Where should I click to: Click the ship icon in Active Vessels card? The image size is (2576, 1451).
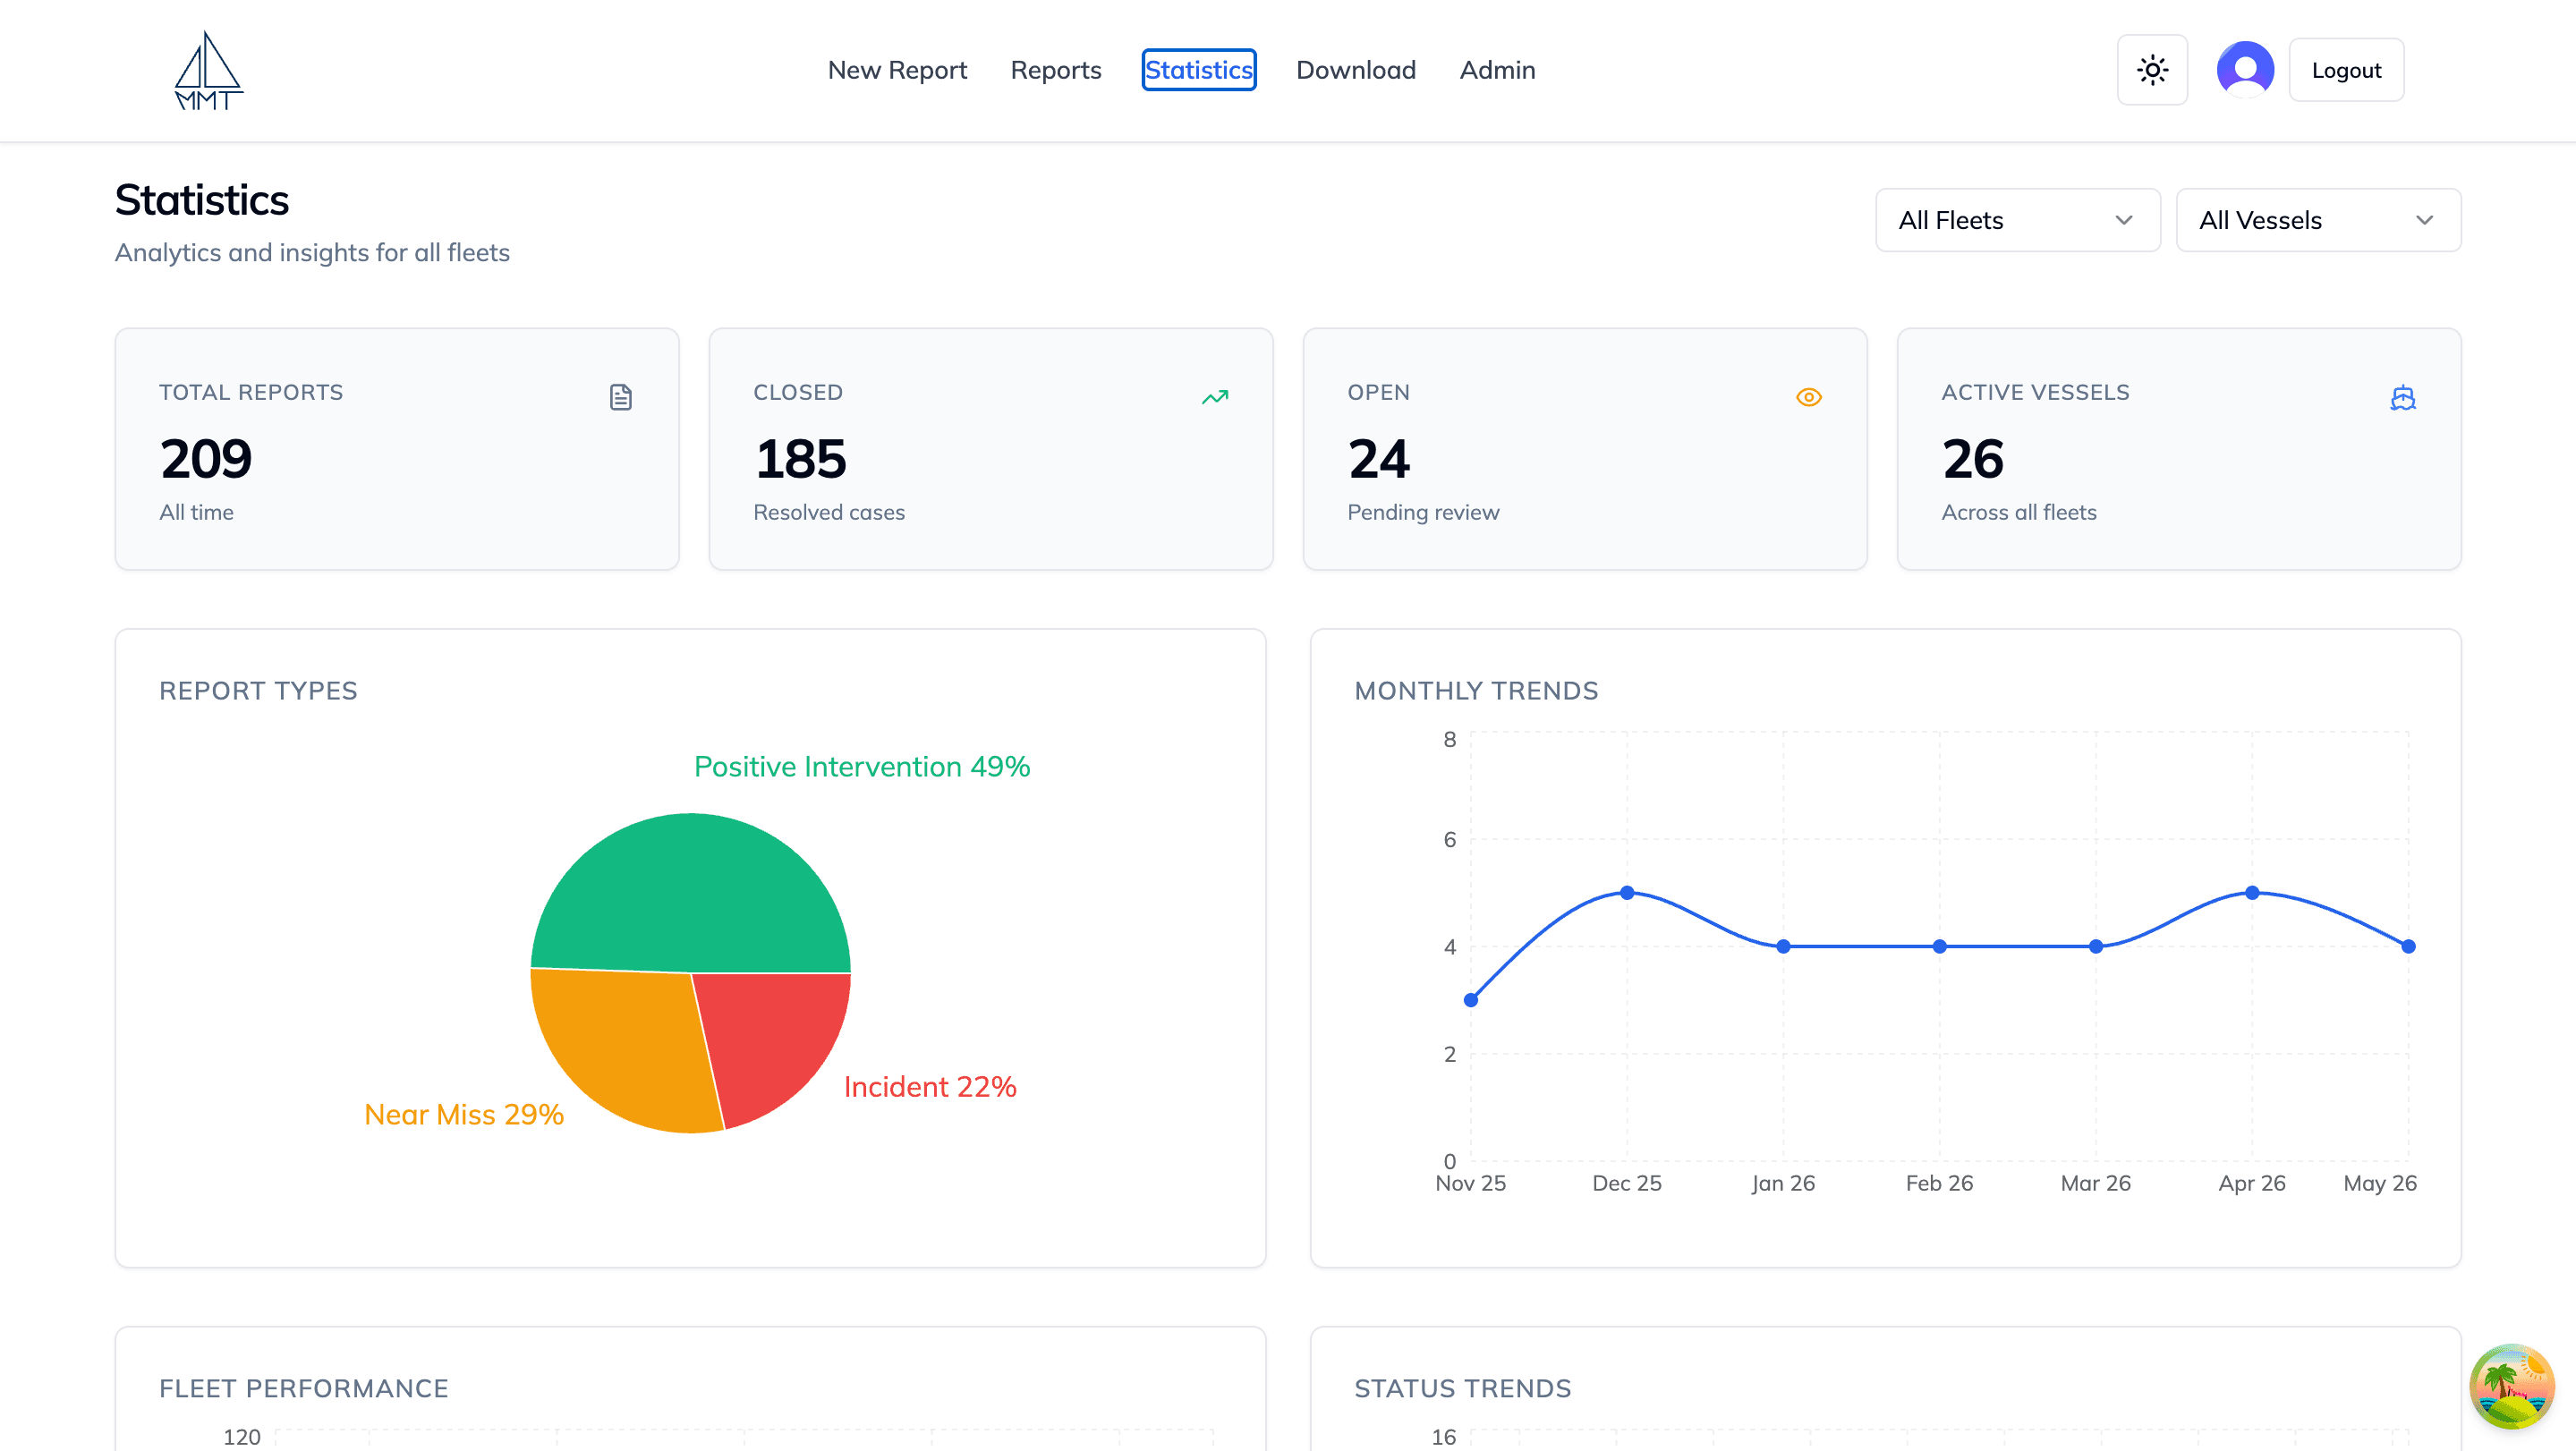pyautogui.click(x=2403, y=398)
